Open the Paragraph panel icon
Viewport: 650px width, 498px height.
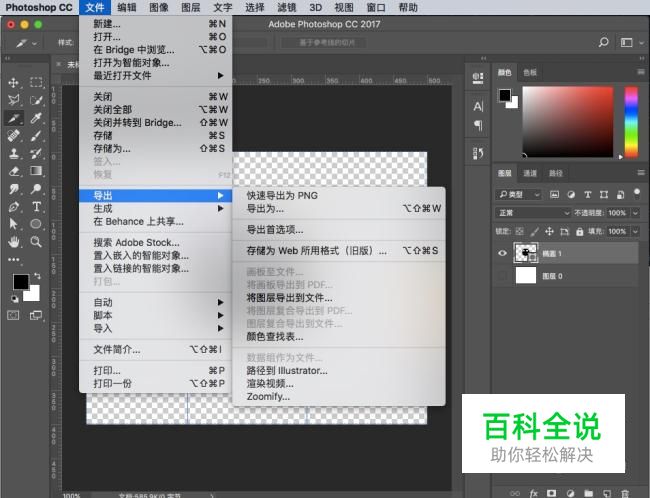coord(478,125)
